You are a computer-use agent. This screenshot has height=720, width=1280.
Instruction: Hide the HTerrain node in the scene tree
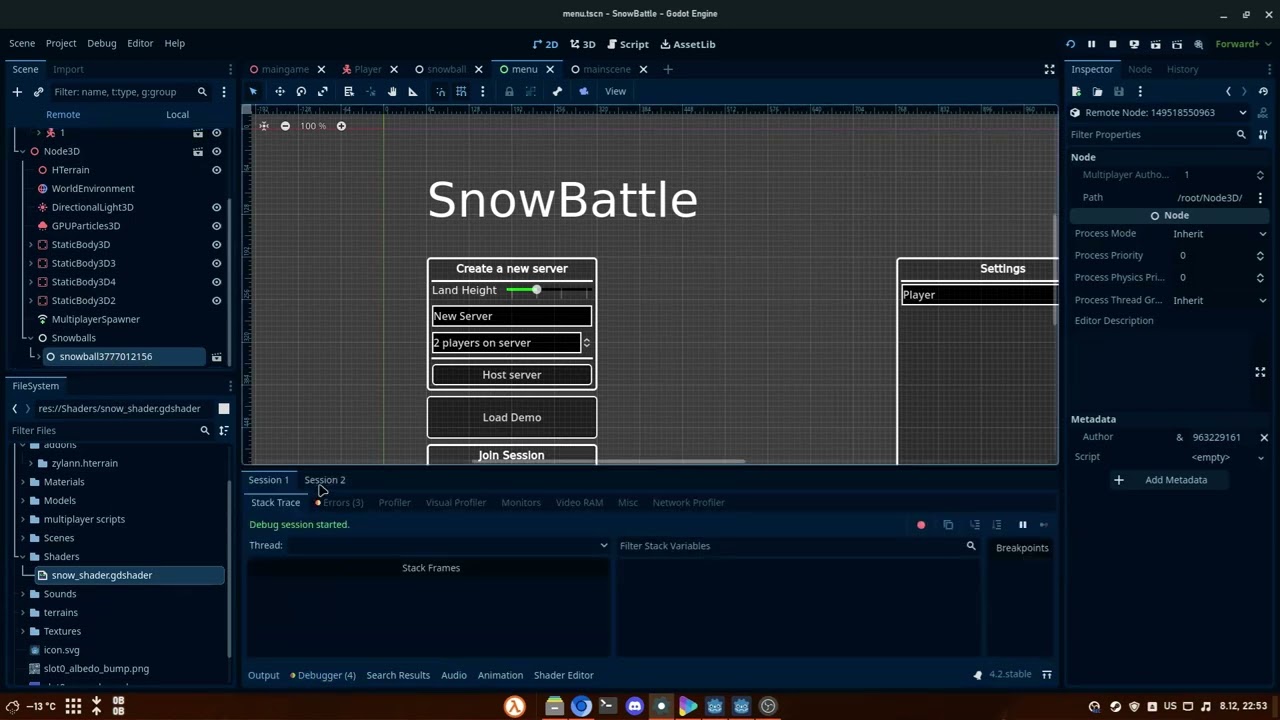pos(216,169)
